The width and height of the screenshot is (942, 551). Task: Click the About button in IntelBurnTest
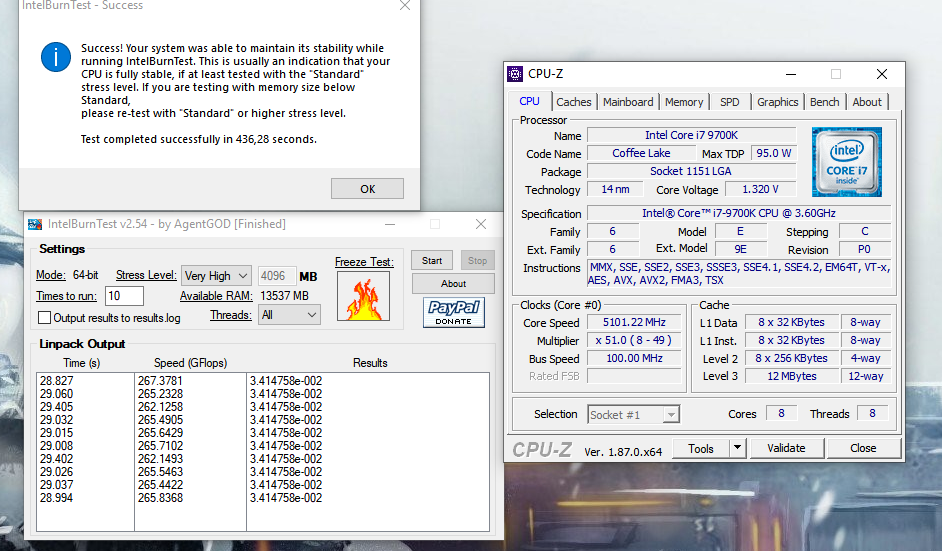coord(453,284)
